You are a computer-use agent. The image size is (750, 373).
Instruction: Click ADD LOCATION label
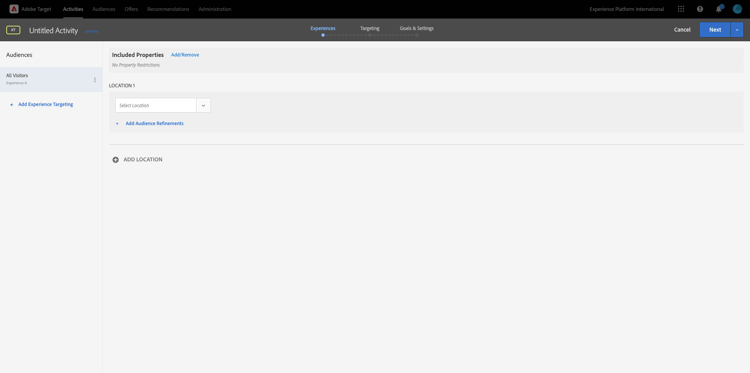(x=143, y=160)
